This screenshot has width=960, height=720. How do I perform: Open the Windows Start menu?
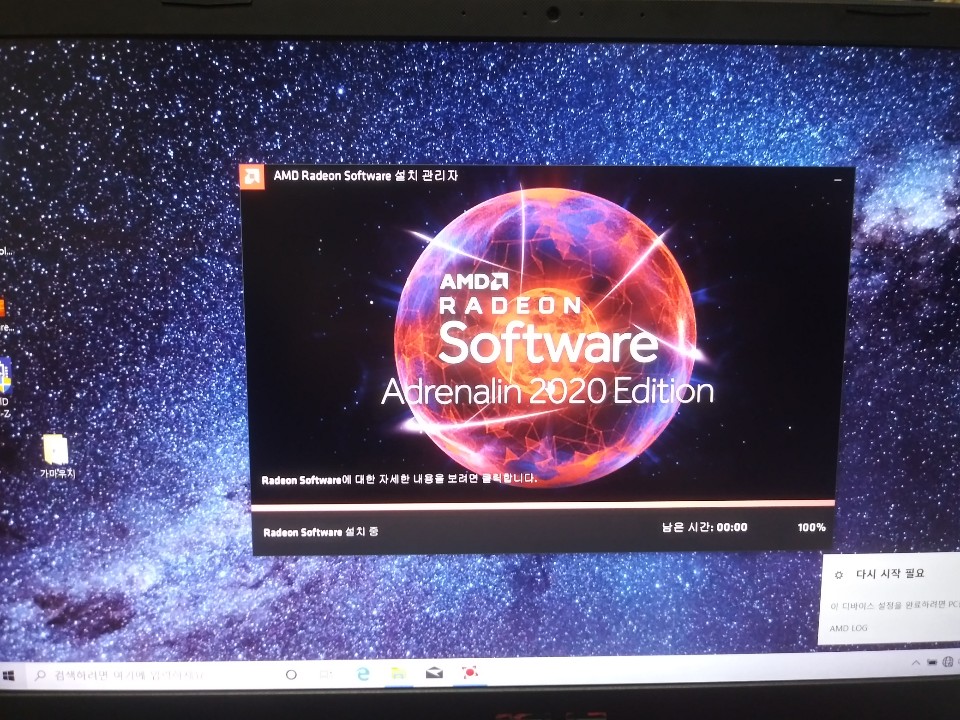(x=9, y=675)
